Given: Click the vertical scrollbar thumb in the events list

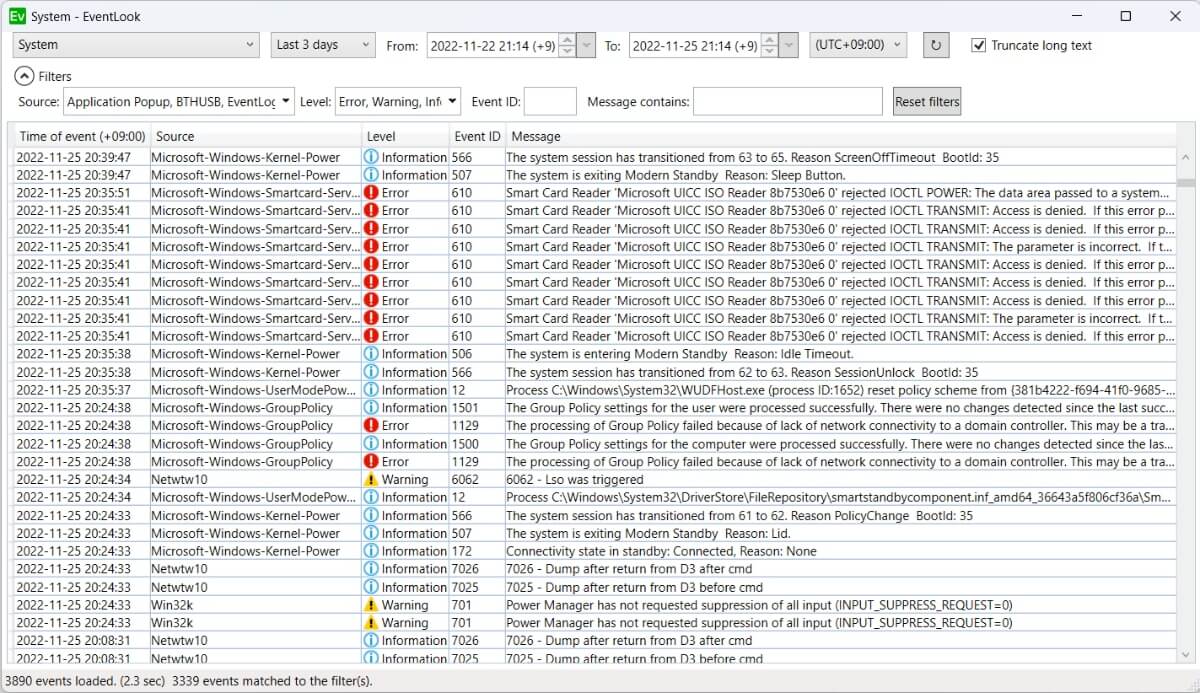Looking at the screenshot, I should [x=1186, y=183].
